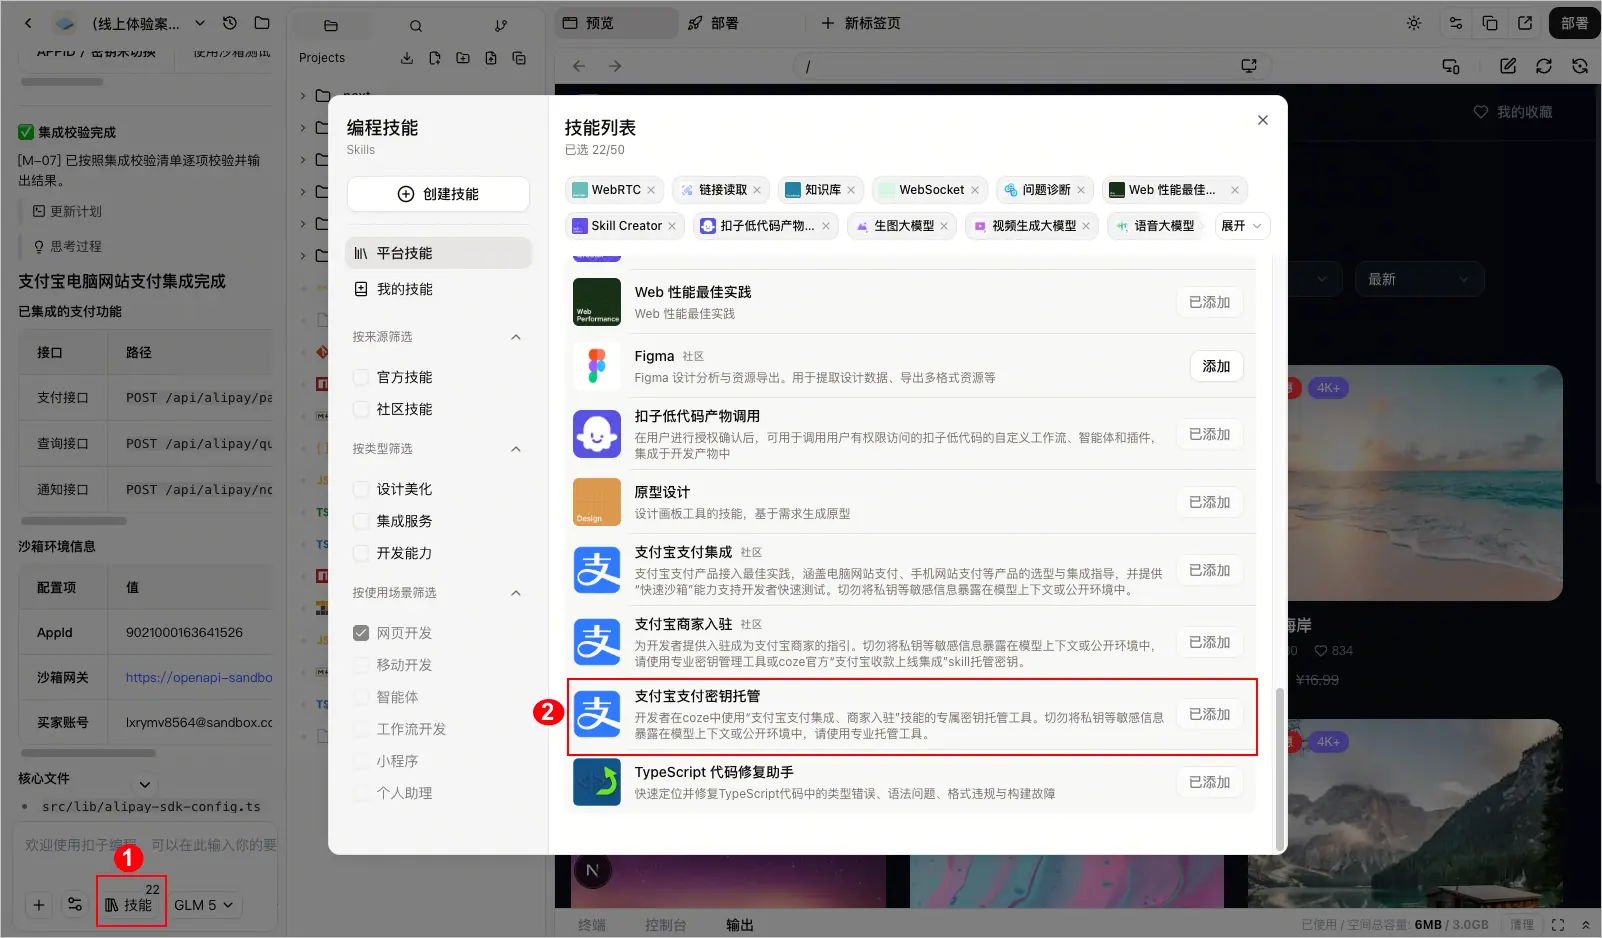Switch to the 预览 tab
The width and height of the screenshot is (1602, 938).
tap(616, 23)
